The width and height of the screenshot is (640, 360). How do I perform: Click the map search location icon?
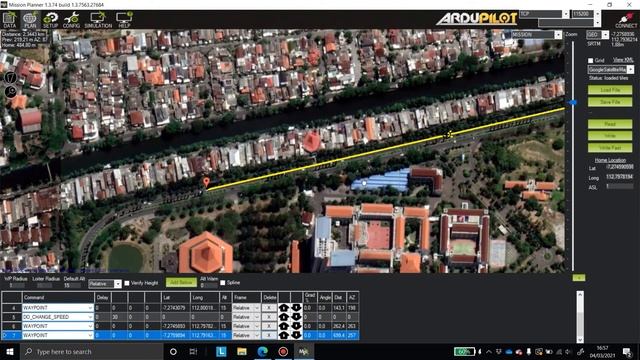10,92
